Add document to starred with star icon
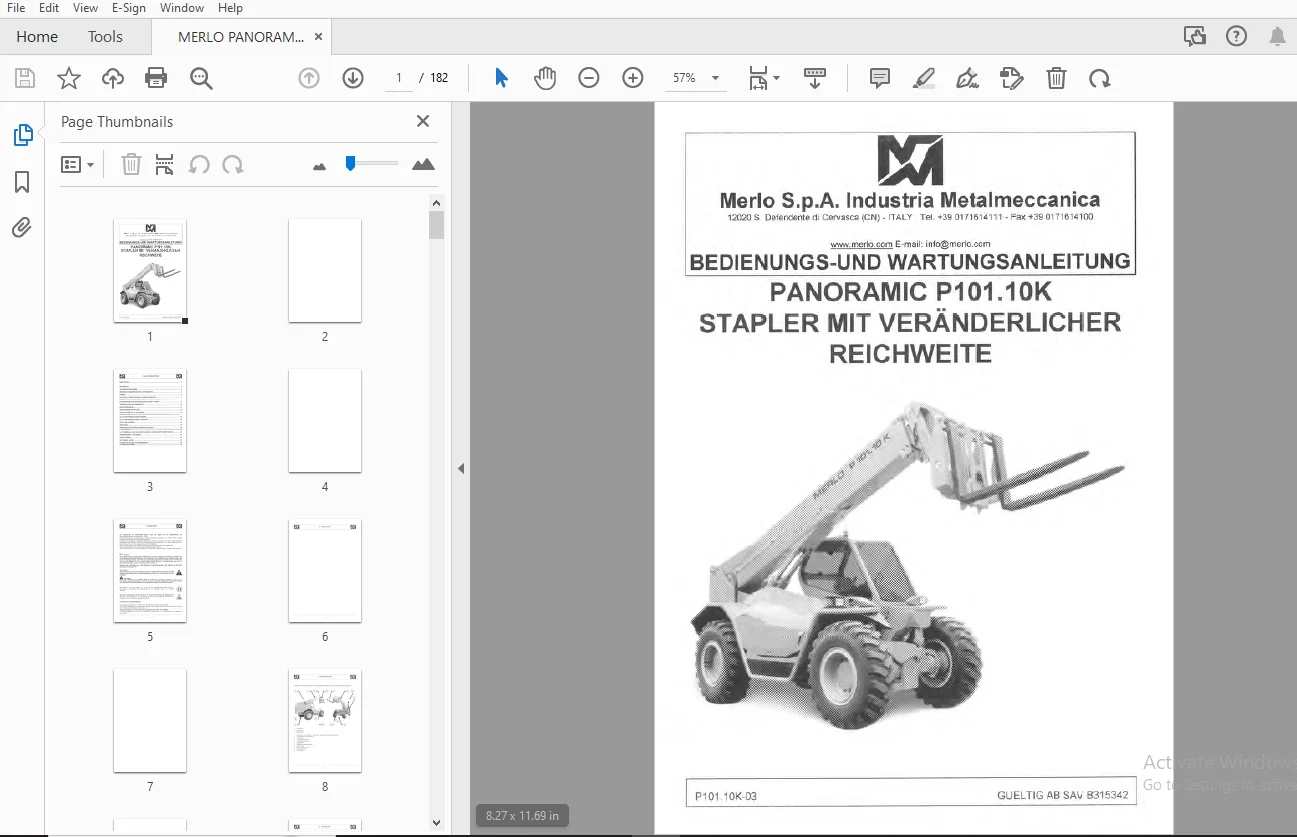Image resolution: width=1297 pixels, height=837 pixels. (x=69, y=78)
